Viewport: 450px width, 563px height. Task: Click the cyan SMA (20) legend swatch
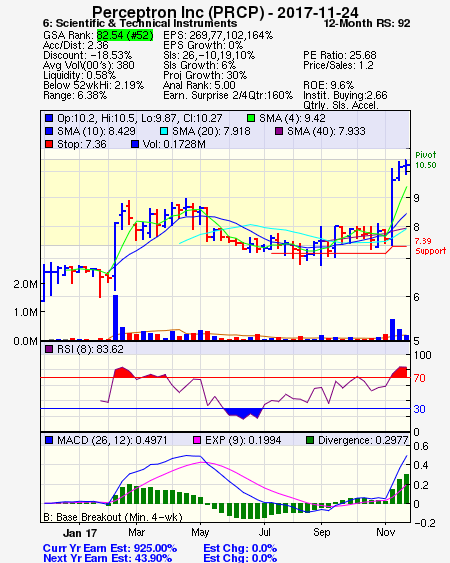click(x=164, y=131)
